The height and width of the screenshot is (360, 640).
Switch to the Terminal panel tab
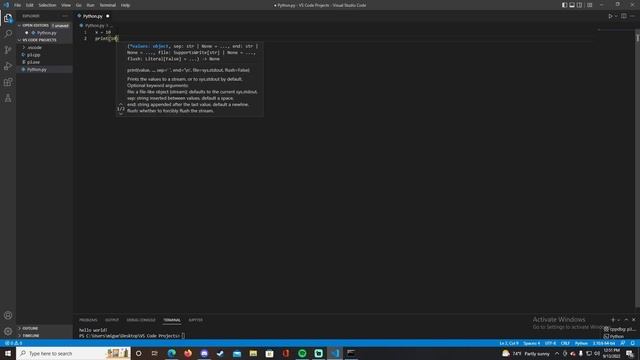172,320
